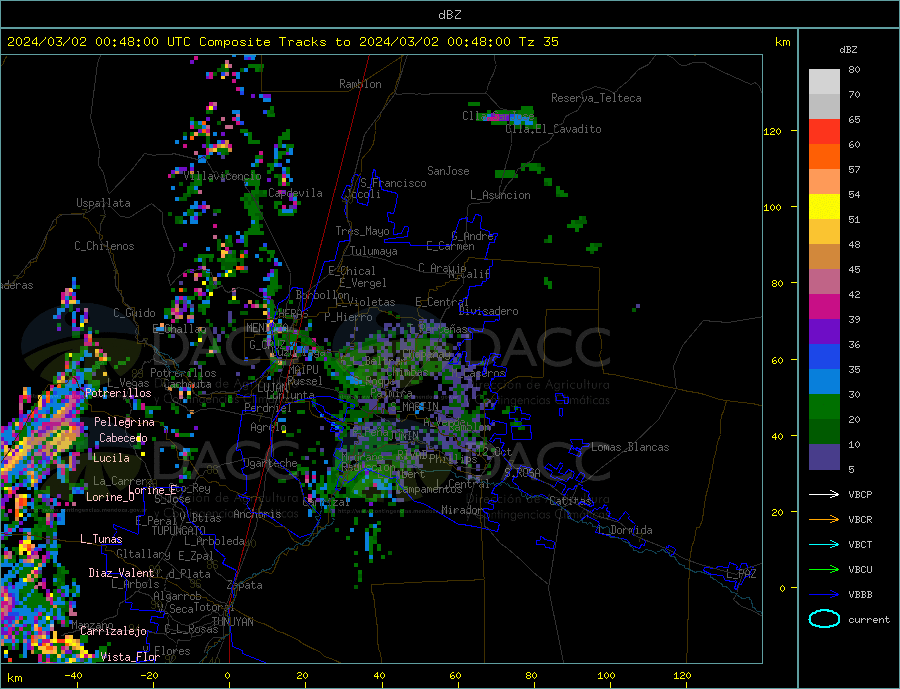Click the yellow 54 dBZ legend swatch
The width and height of the screenshot is (900, 689).
[x=824, y=207]
